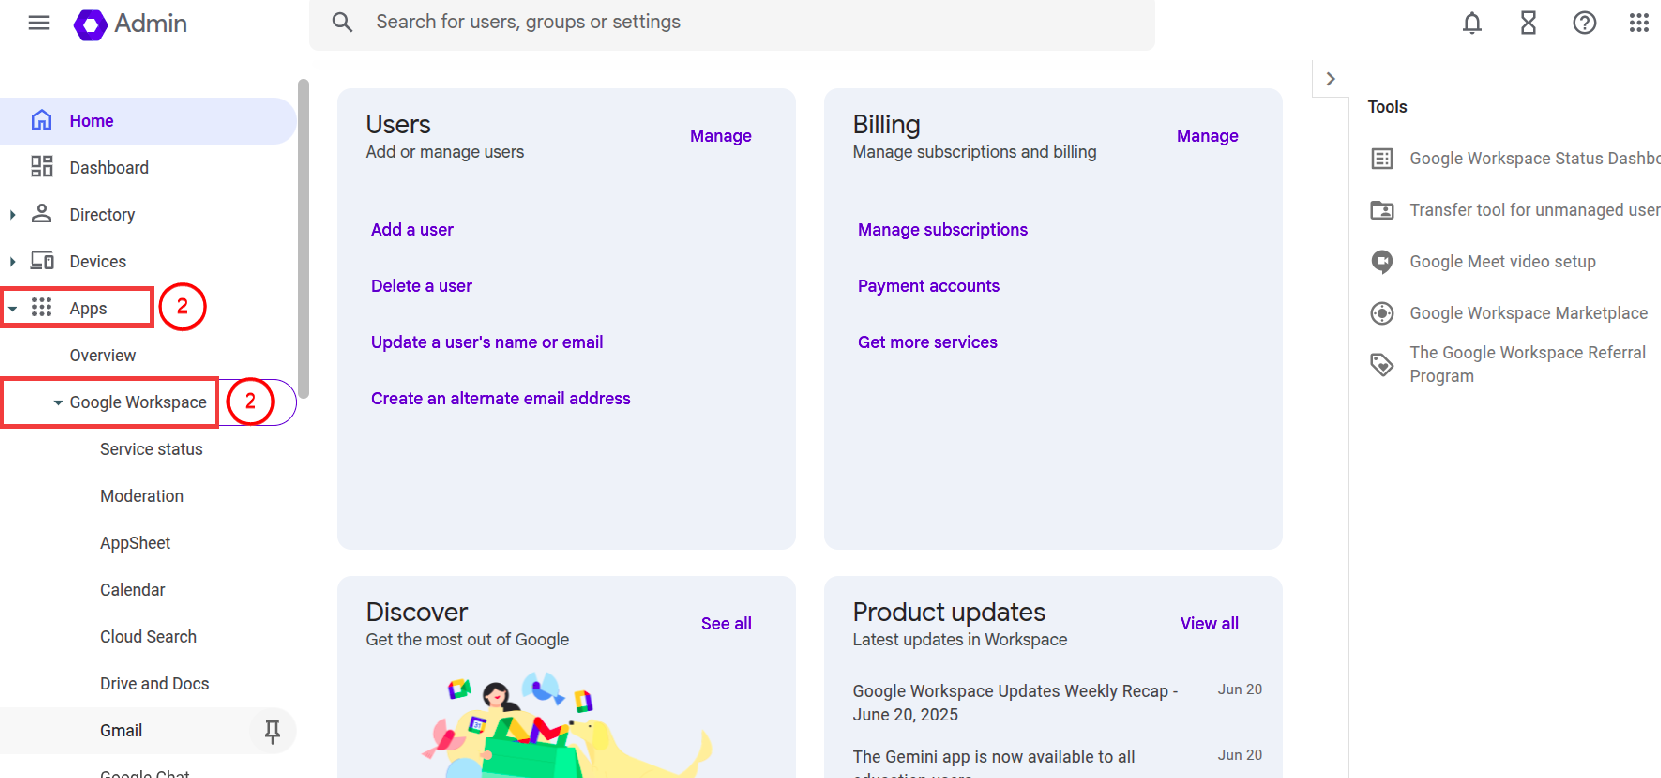Expand the Directory tree arrow
The width and height of the screenshot is (1661, 778).
pos(12,214)
